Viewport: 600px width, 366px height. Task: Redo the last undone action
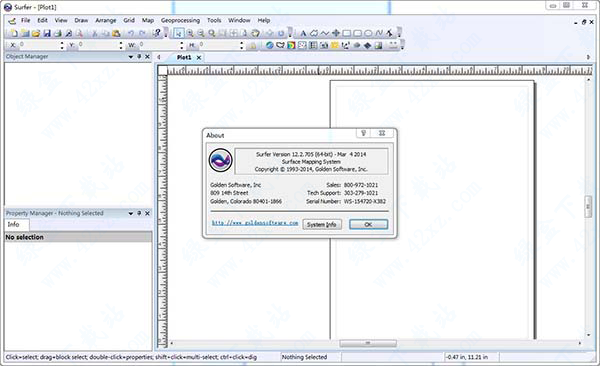[142, 33]
